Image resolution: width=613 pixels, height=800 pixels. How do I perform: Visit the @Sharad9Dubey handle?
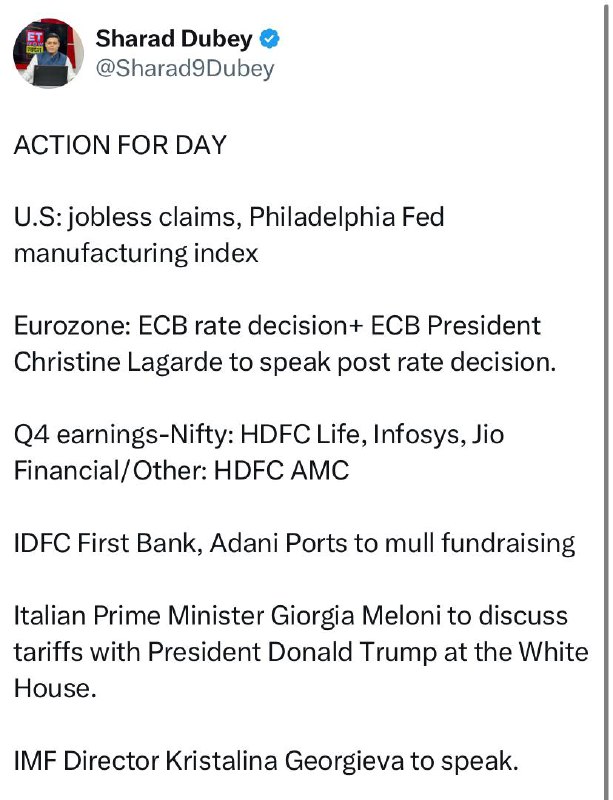(x=185, y=69)
